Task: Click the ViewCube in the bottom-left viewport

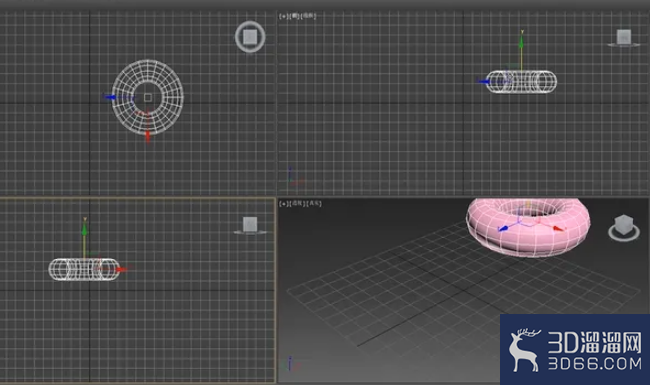Action: pyautogui.click(x=250, y=225)
